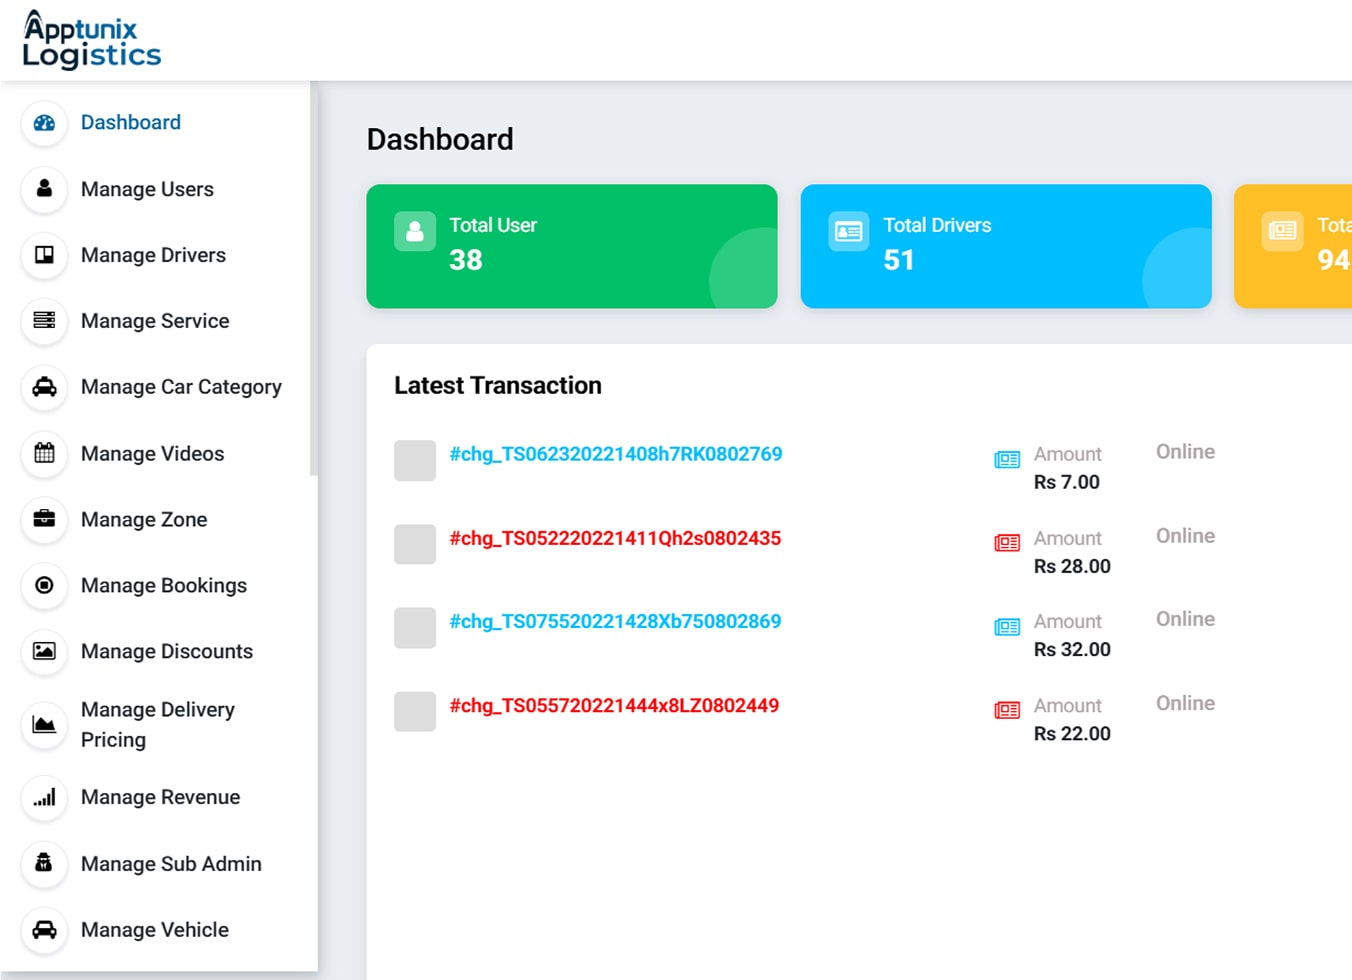Click the Manage Sub Admin icon
This screenshot has width=1352, height=980.
pos(44,863)
